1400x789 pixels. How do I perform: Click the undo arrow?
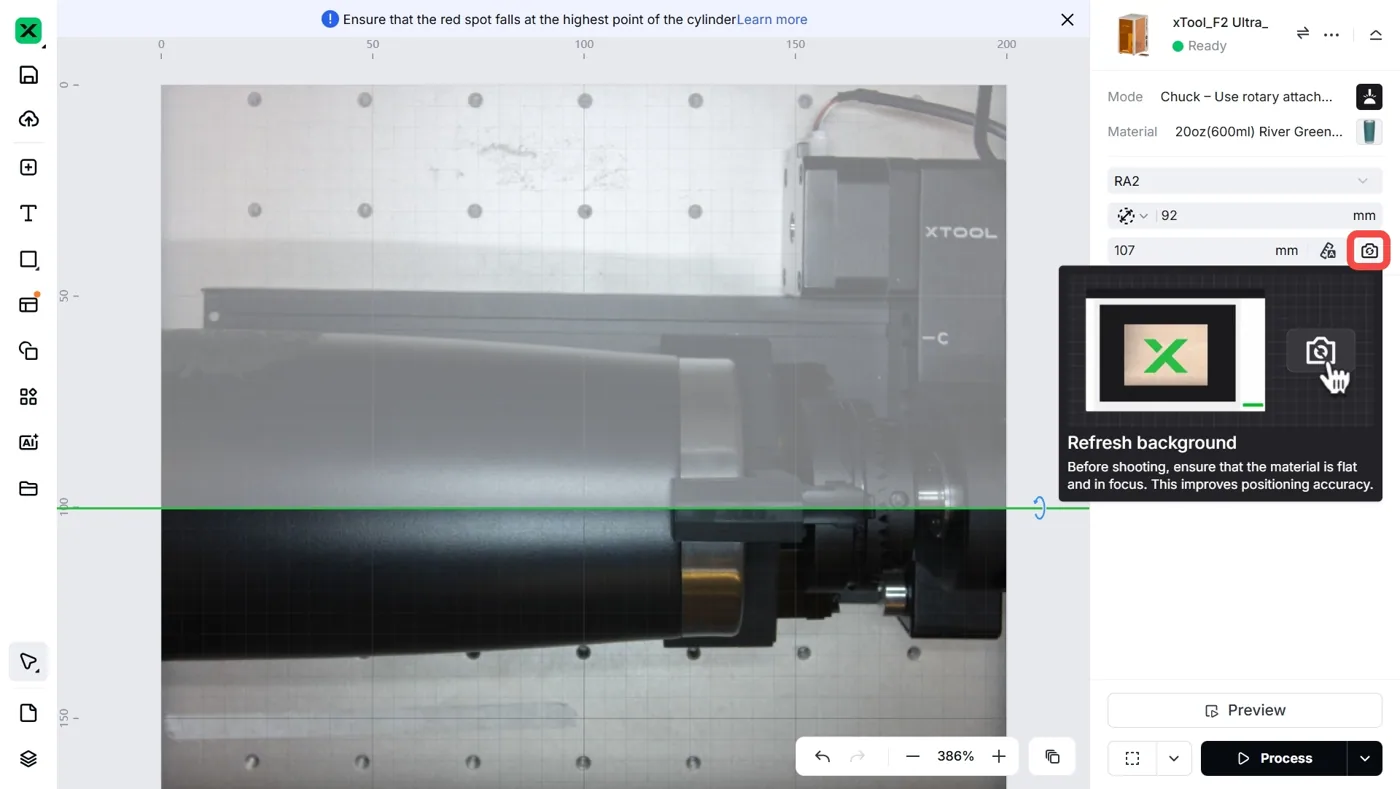click(822, 756)
